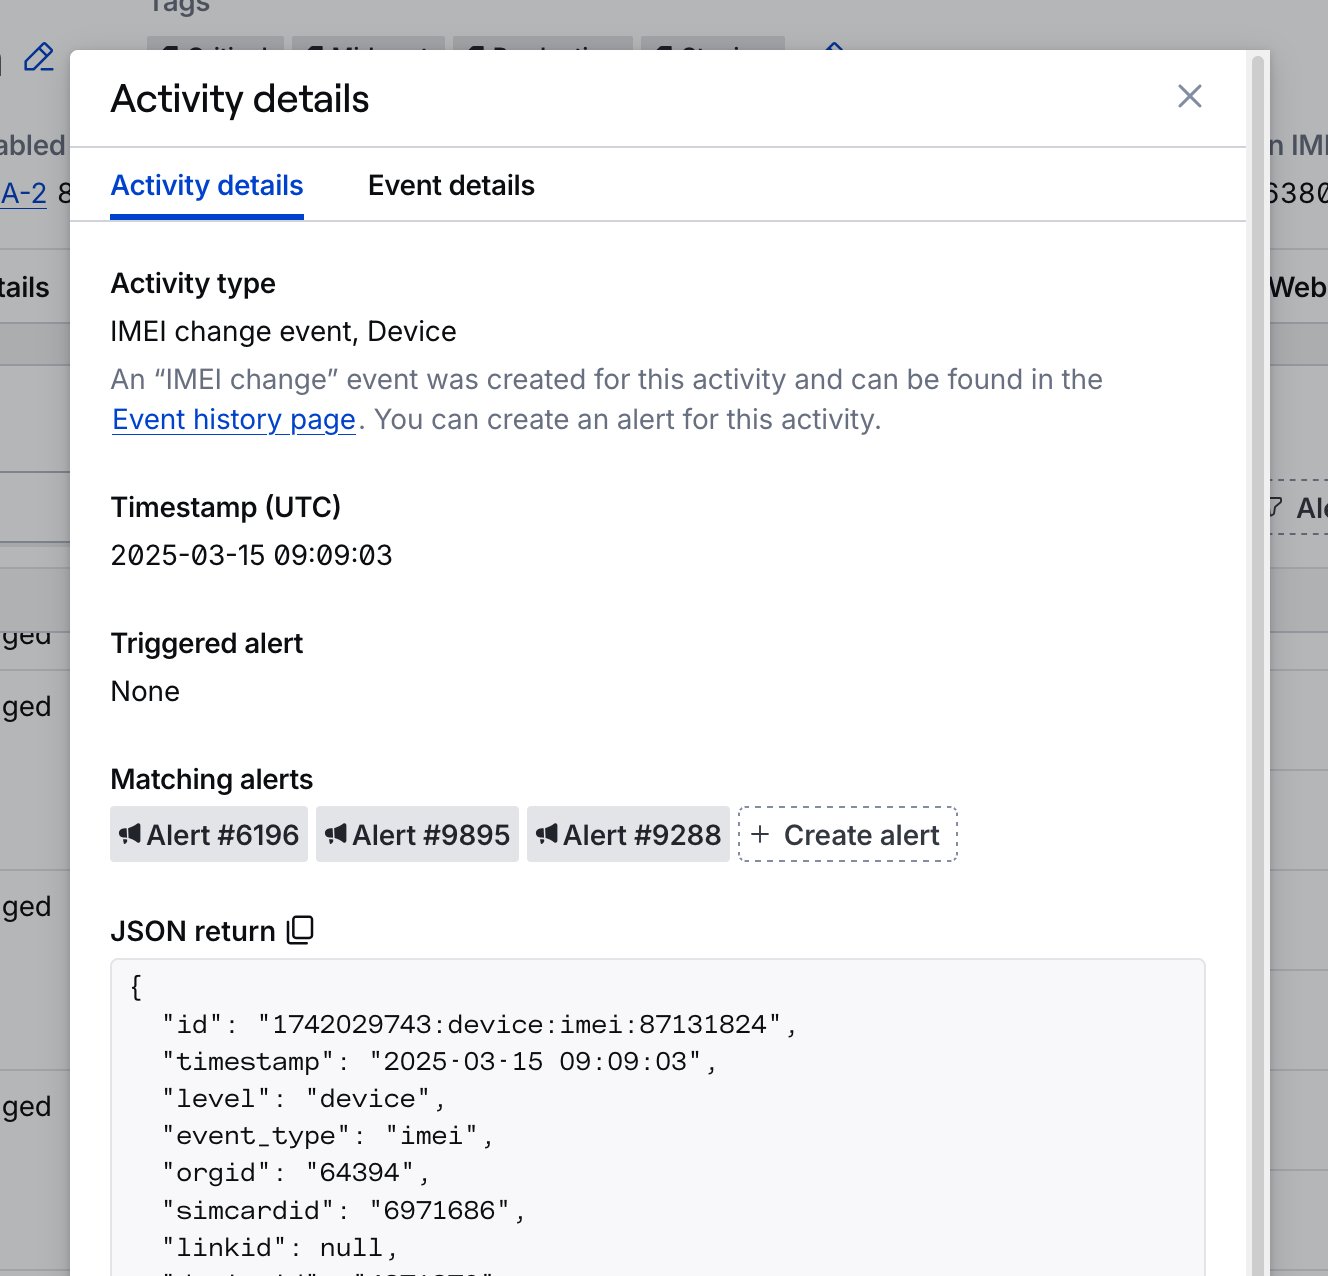The width and height of the screenshot is (1328, 1276).
Task: Click the JSON "simcardid": "6971686" line
Action: (x=343, y=1210)
